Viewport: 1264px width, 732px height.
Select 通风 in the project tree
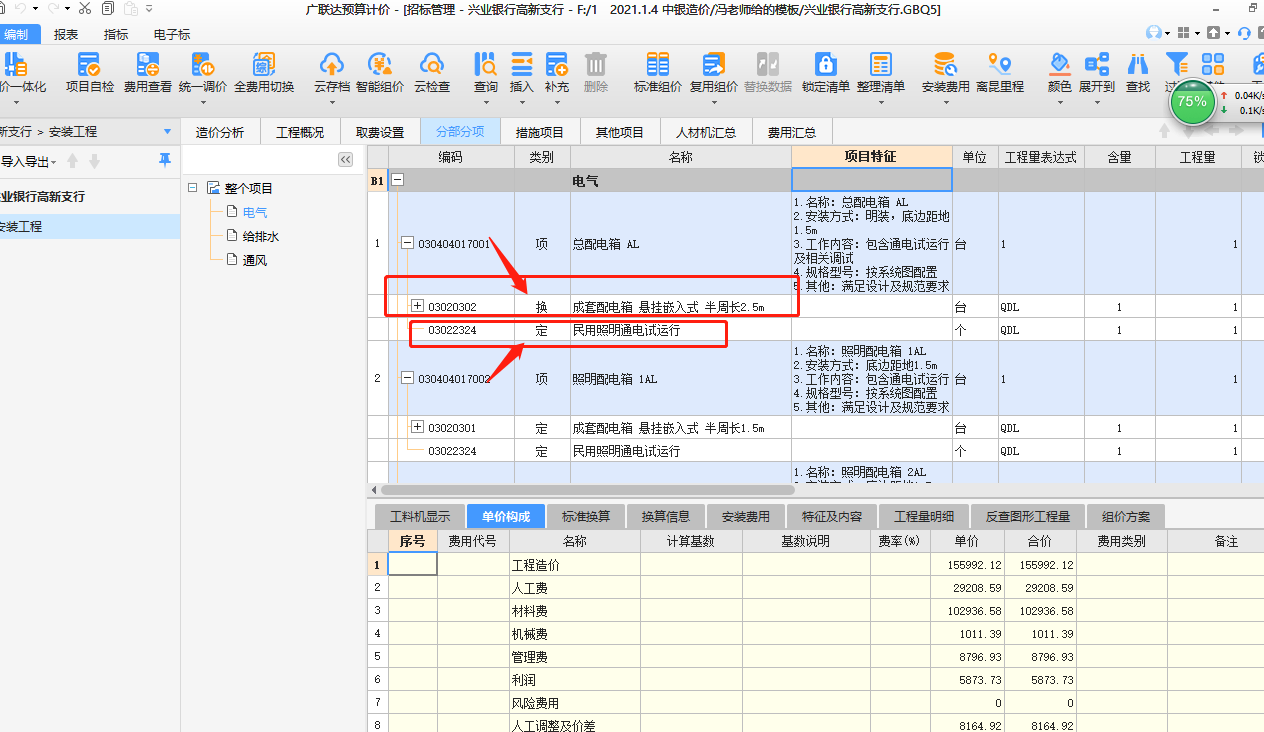(255, 260)
